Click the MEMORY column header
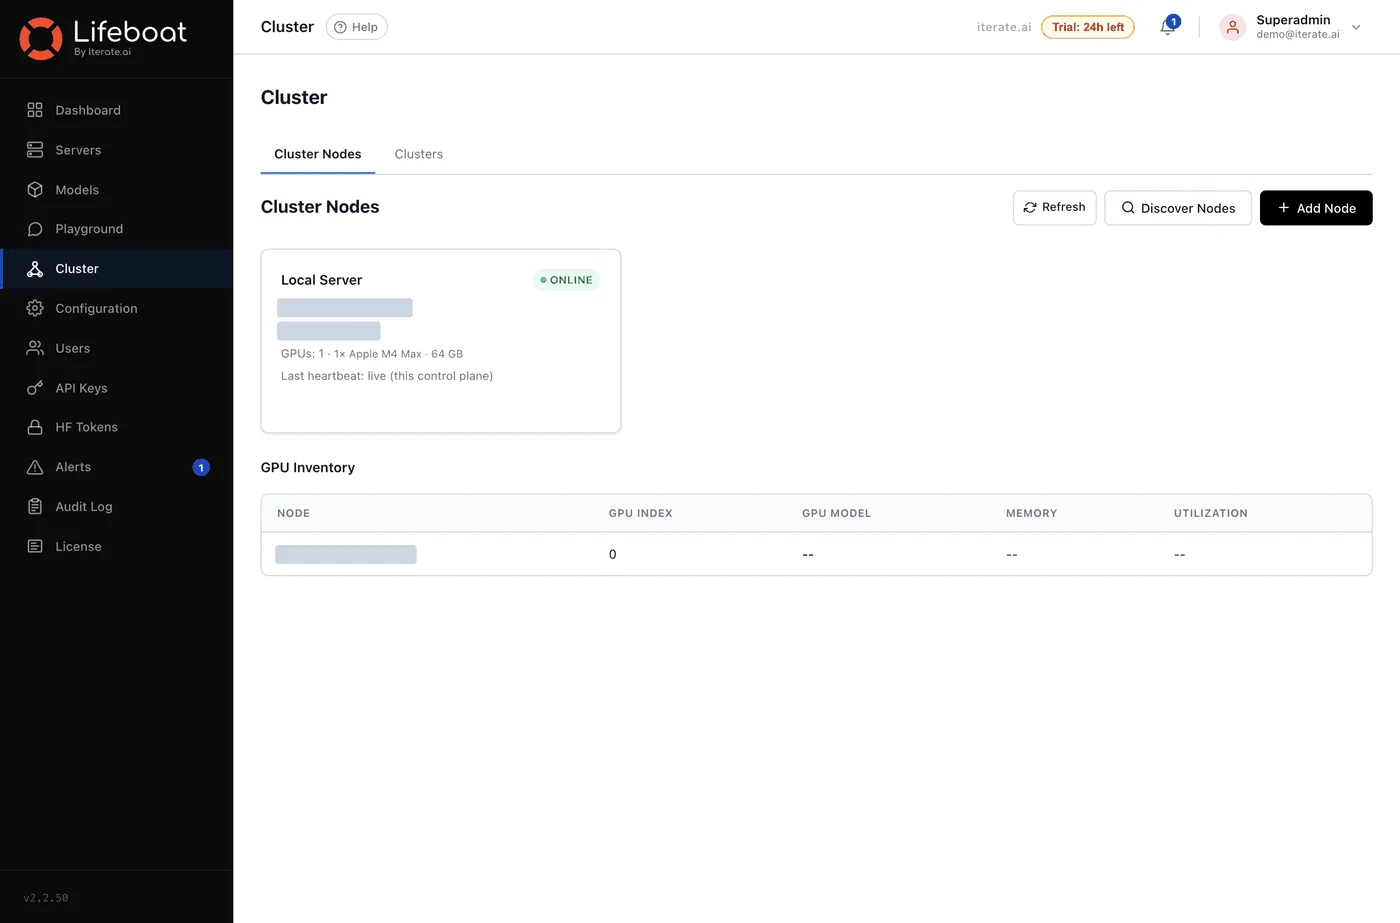 coord(1032,513)
